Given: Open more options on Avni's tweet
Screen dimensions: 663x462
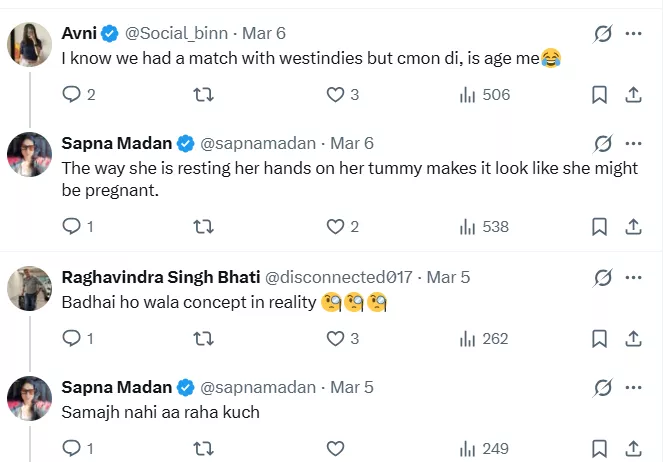Looking at the screenshot, I should 633,34.
